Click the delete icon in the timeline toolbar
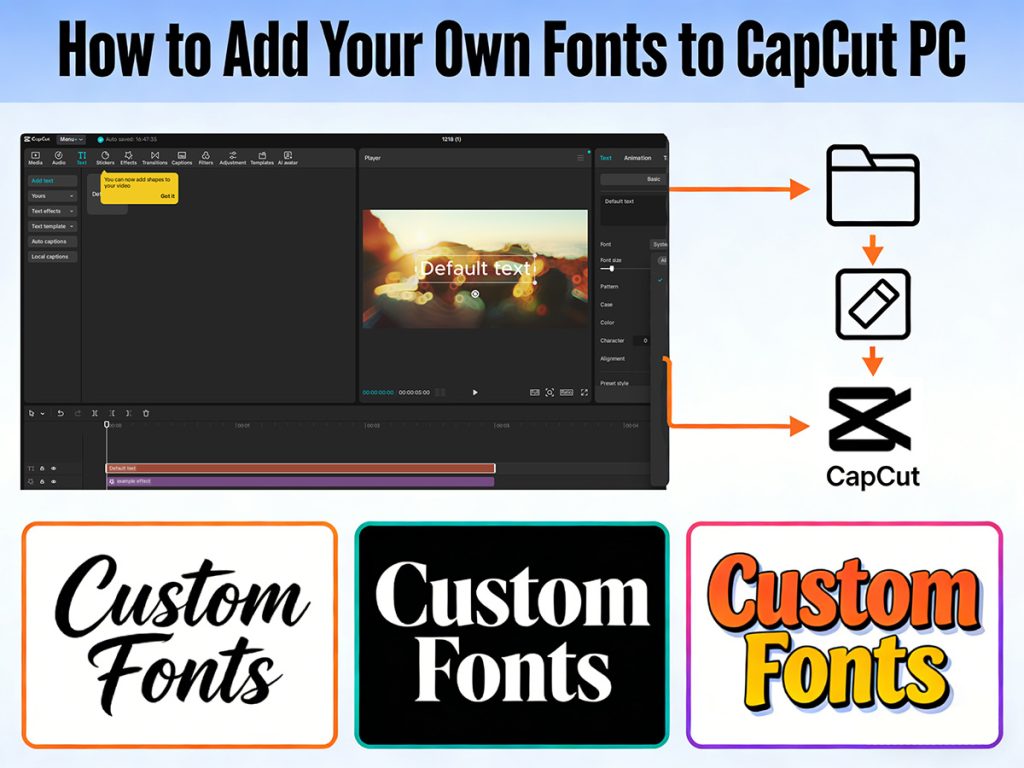 click(145, 413)
